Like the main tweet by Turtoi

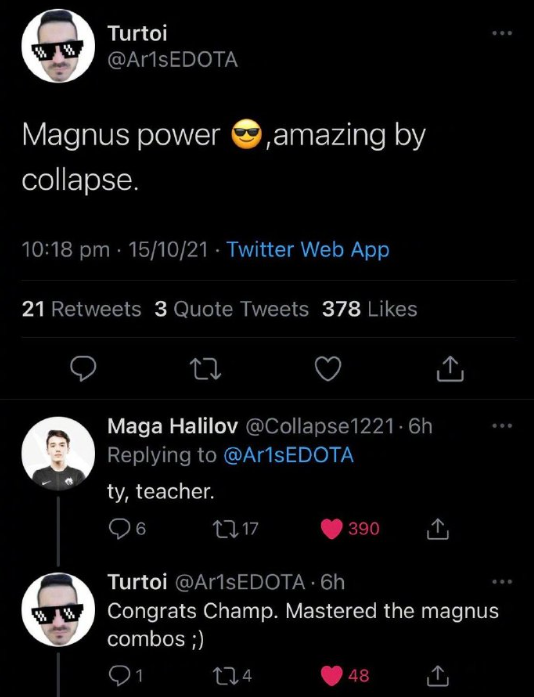(x=328, y=369)
